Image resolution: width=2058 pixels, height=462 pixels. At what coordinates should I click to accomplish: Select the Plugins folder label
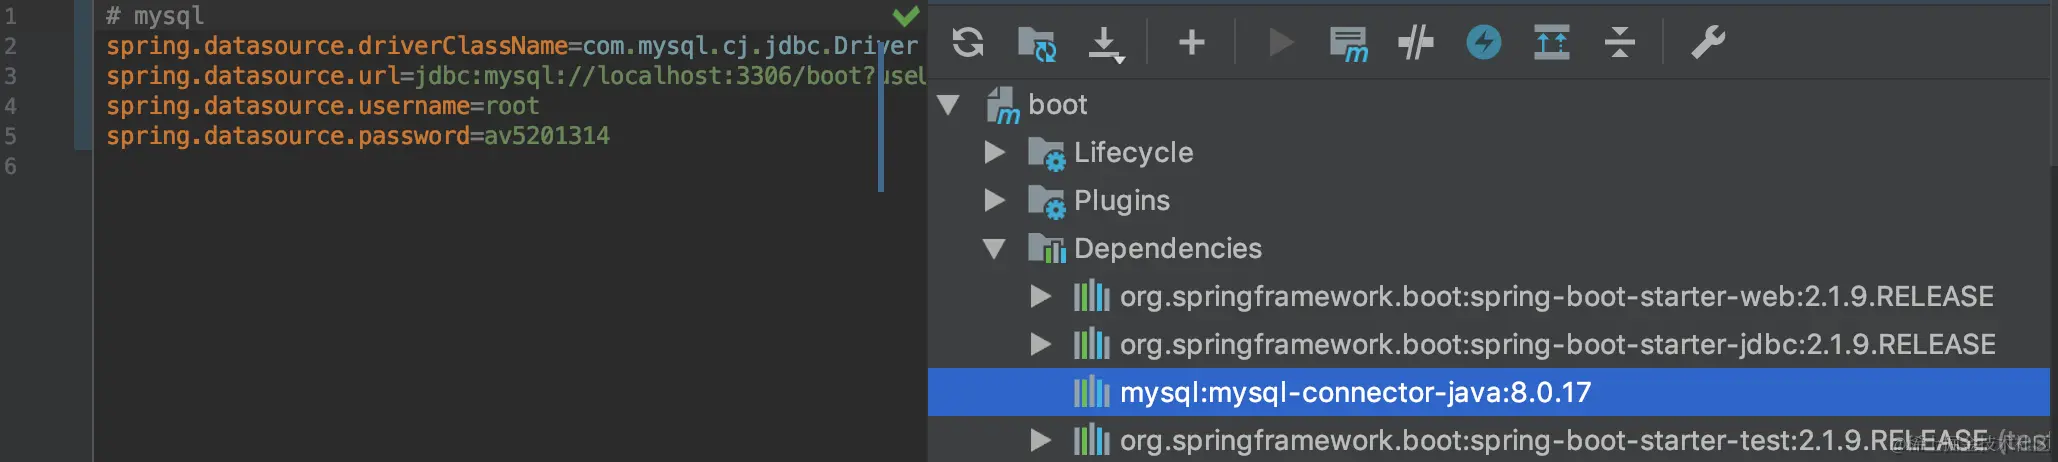click(x=1121, y=201)
